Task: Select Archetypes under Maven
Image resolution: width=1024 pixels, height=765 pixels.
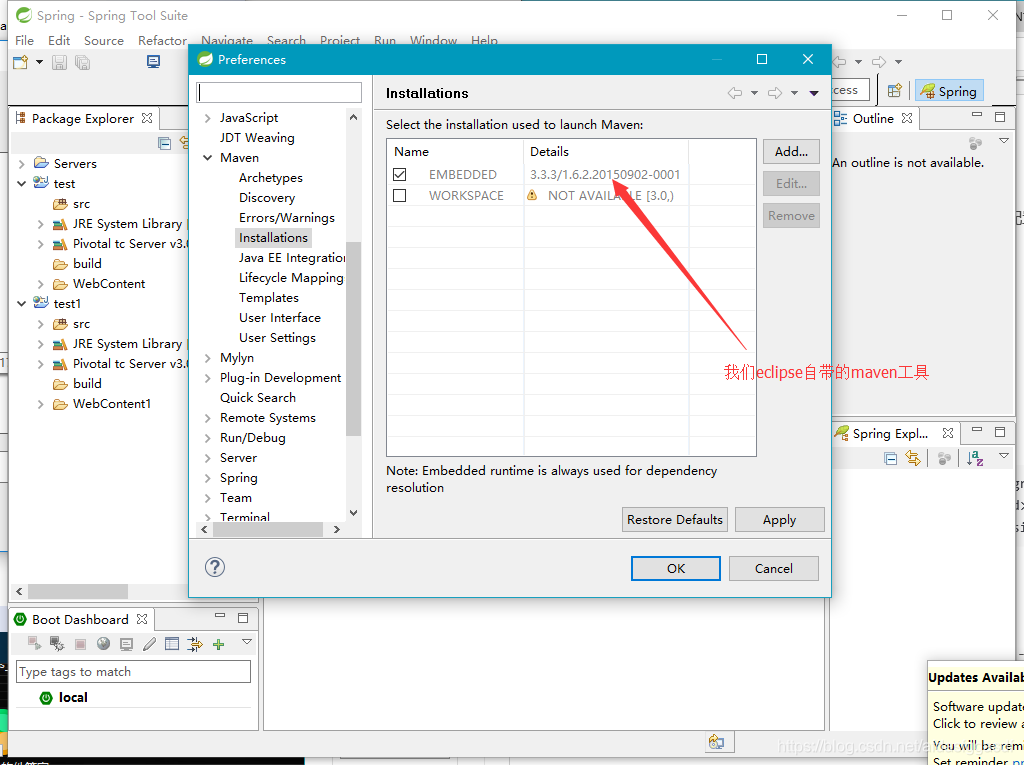Action: [x=270, y=178]
